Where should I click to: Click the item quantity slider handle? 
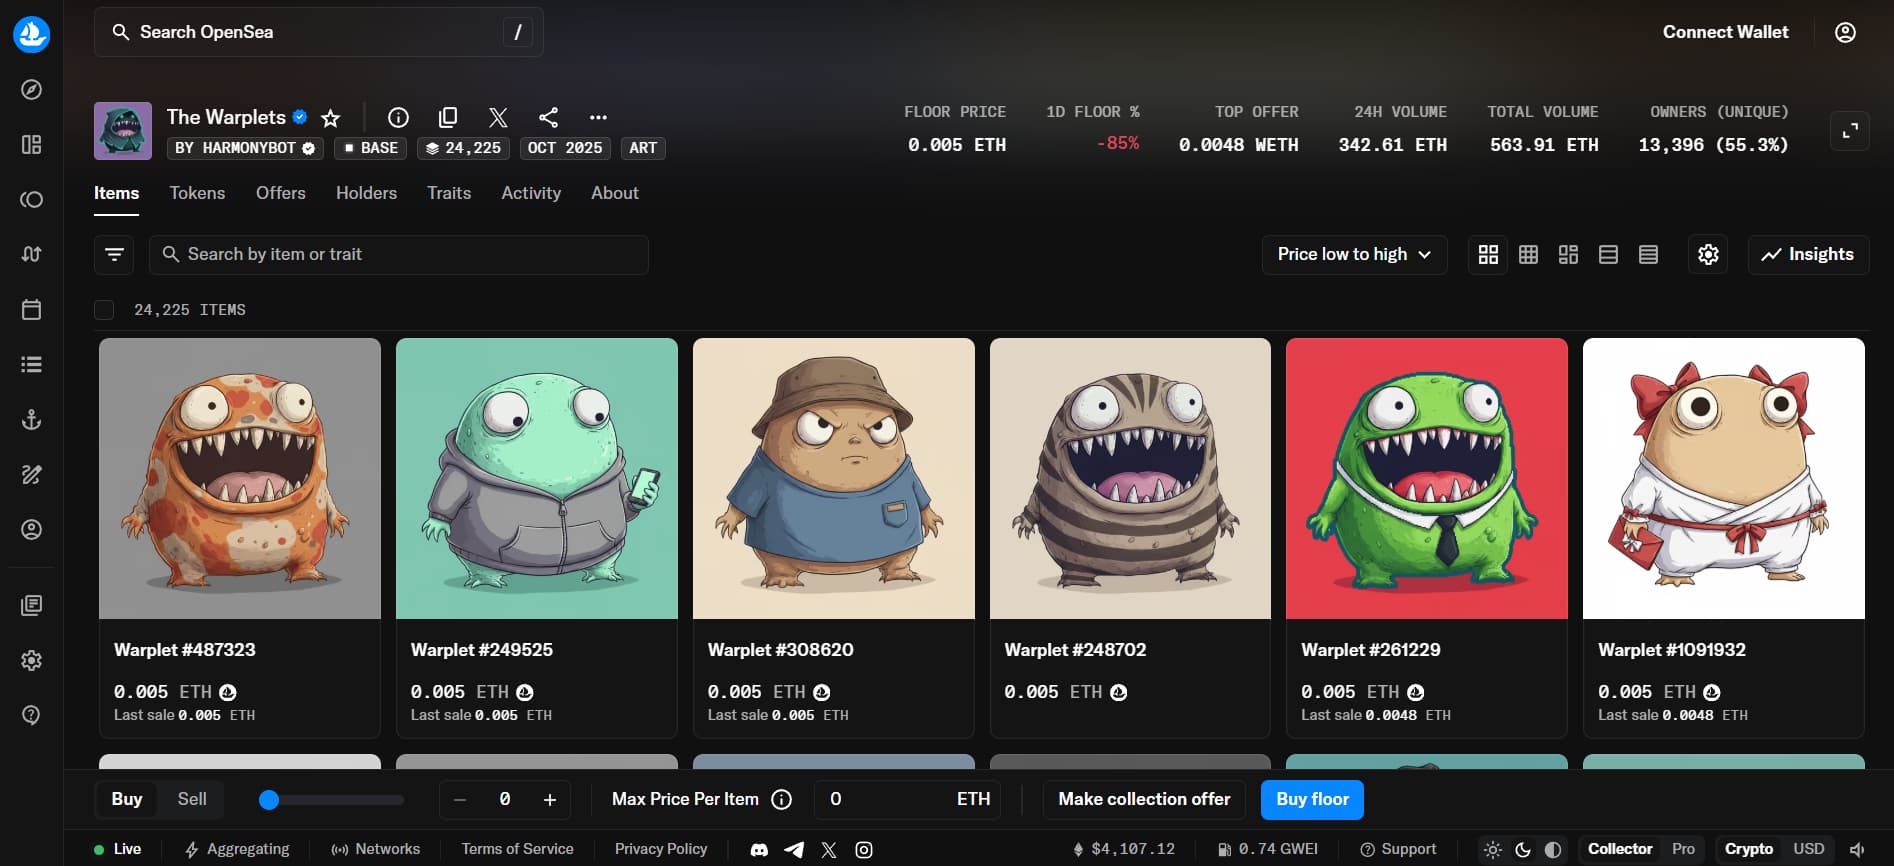269,800
